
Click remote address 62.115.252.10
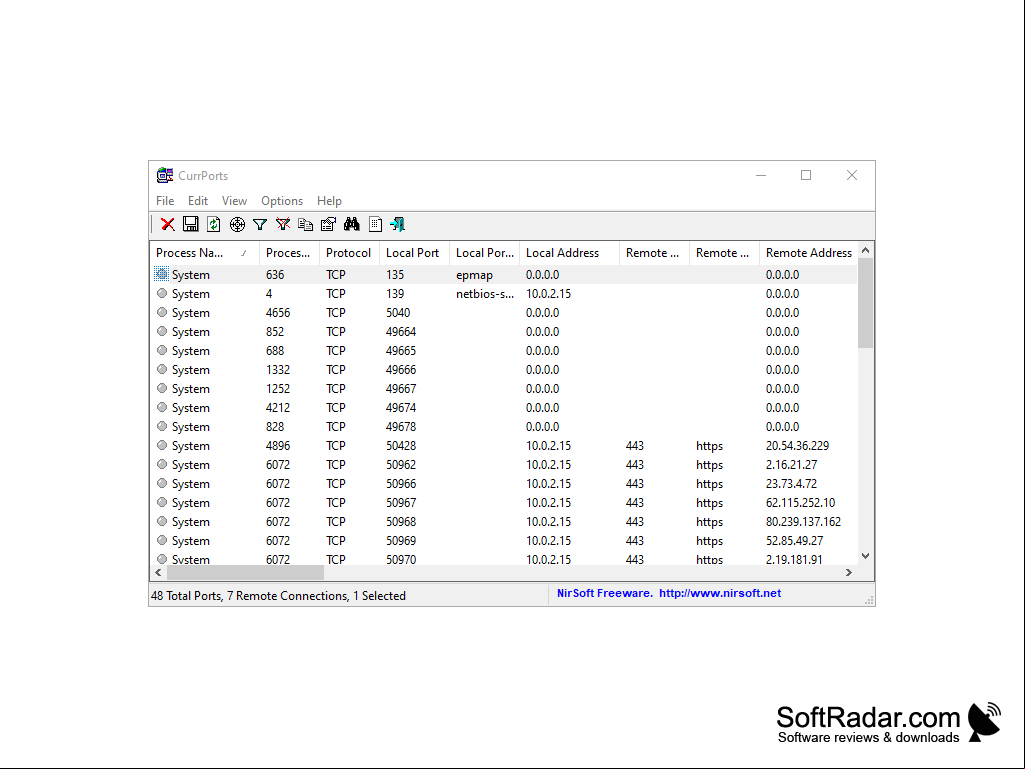pyautogui.click(x=800, y=502)
